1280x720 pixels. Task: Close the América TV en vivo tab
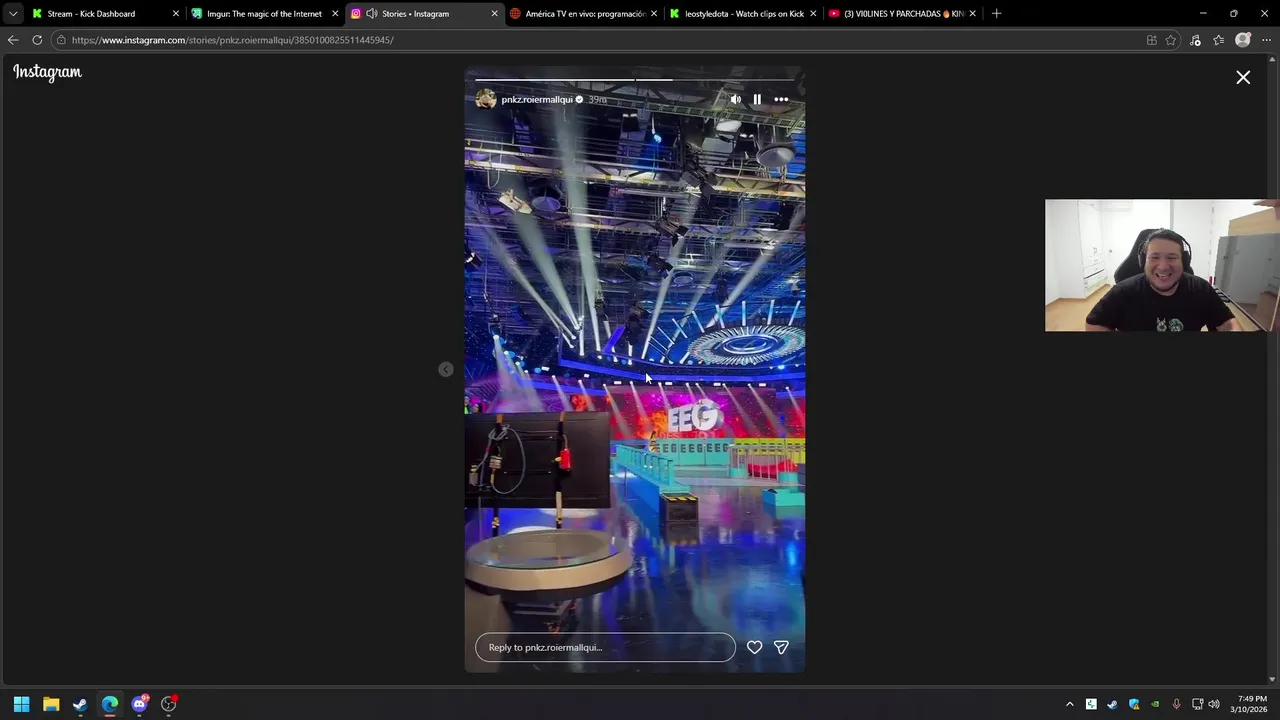(654, 14)
